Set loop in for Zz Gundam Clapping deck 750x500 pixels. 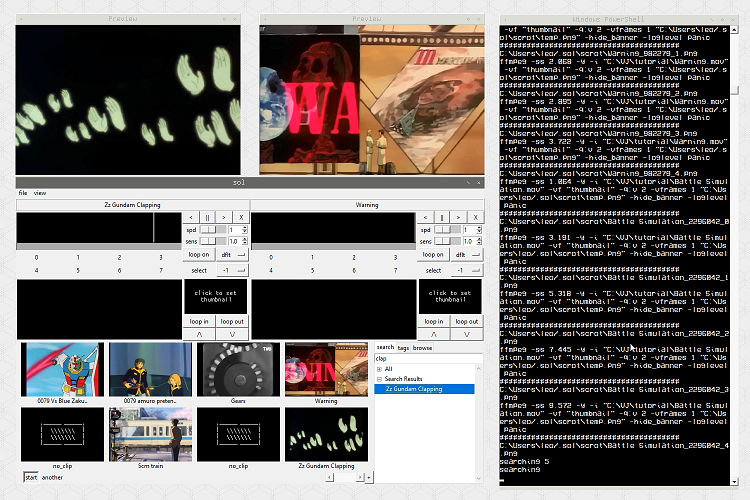click(199, 322)
